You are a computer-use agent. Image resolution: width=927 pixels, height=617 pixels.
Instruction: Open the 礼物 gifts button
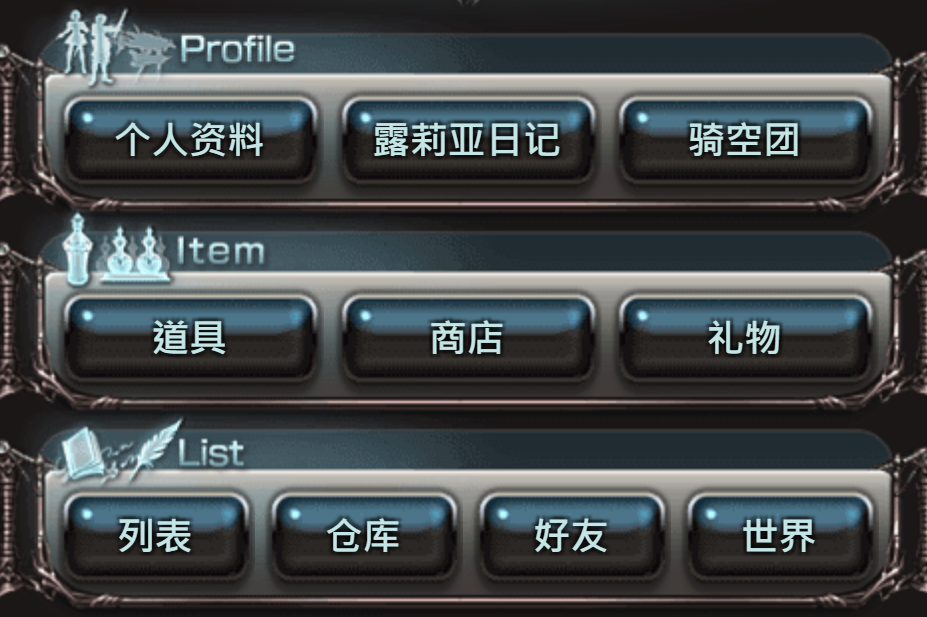click(744, 337)
